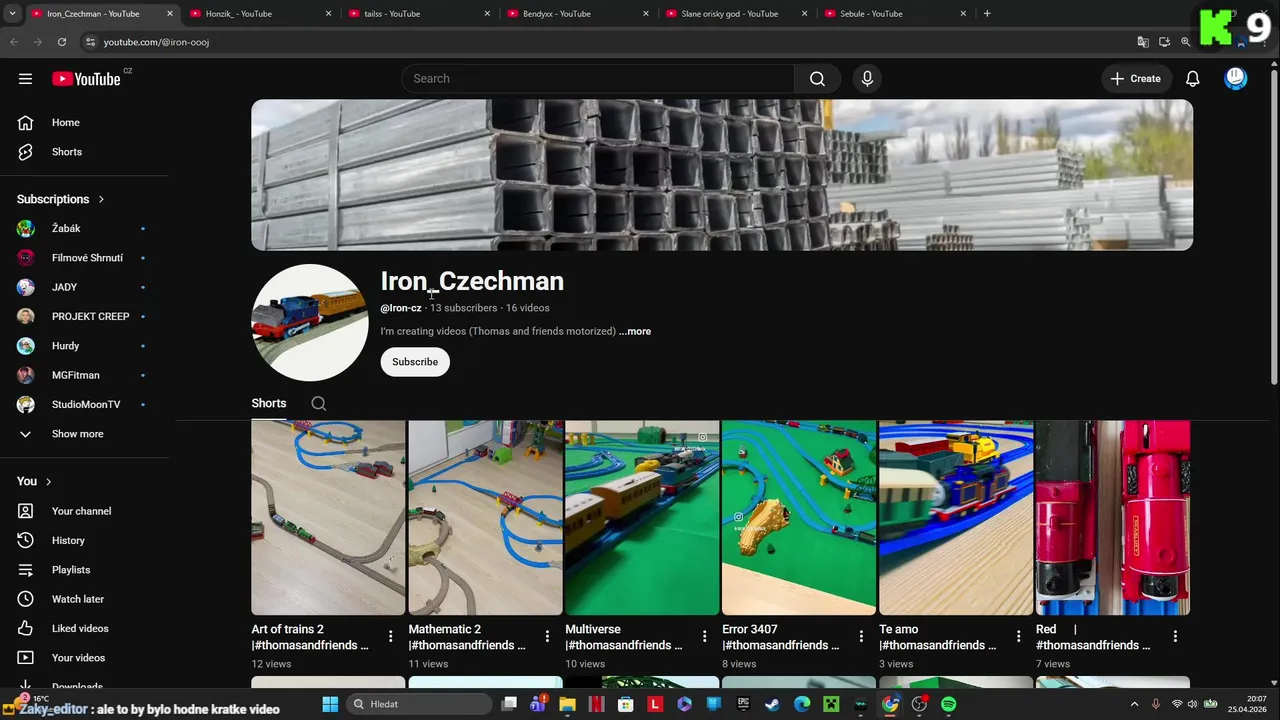Open options menu for 'Multiverse' short
The width and height of the screenshot is (1280, 720).
(x=704, y=636)
